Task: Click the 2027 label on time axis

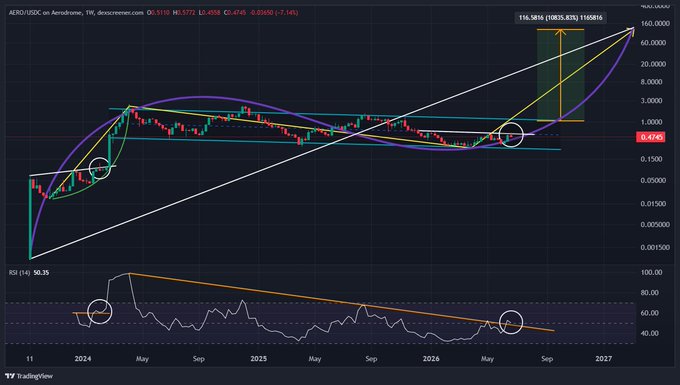Action: (604, 359)
